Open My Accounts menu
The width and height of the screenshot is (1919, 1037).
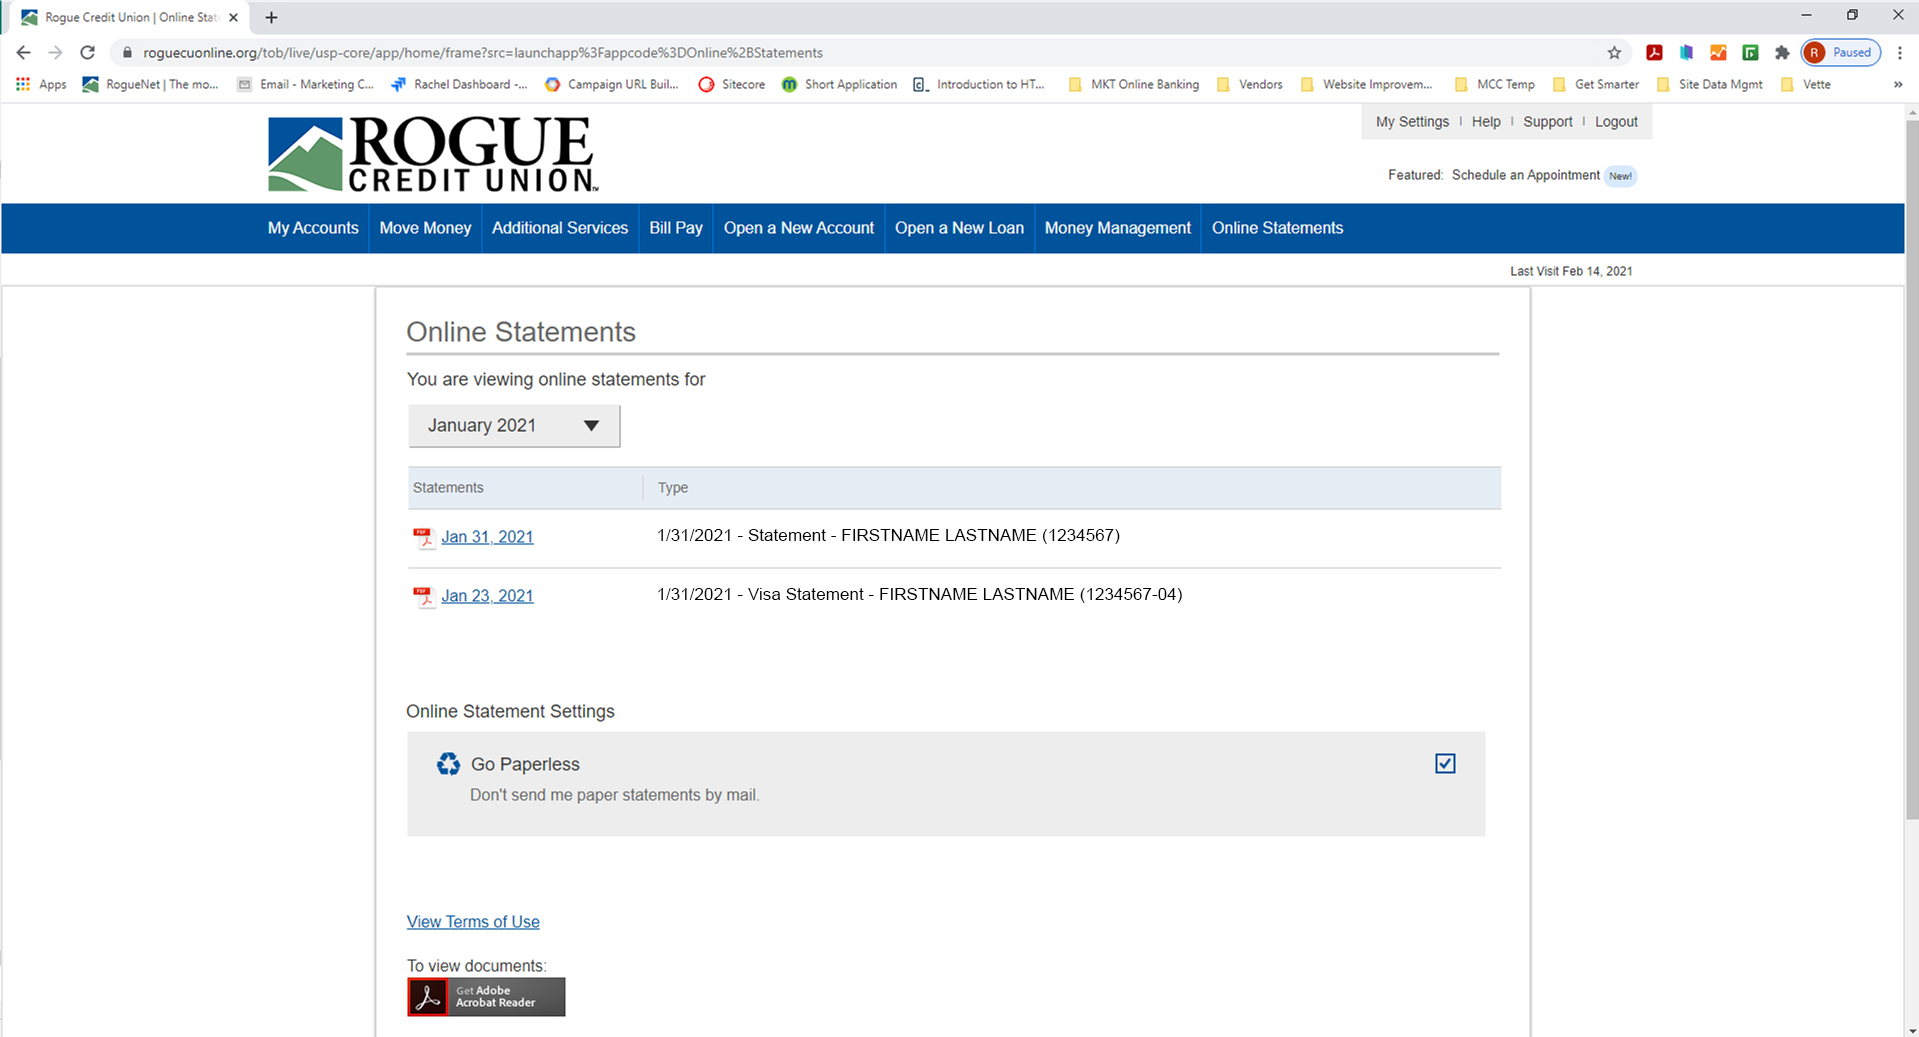click(313, 228)
